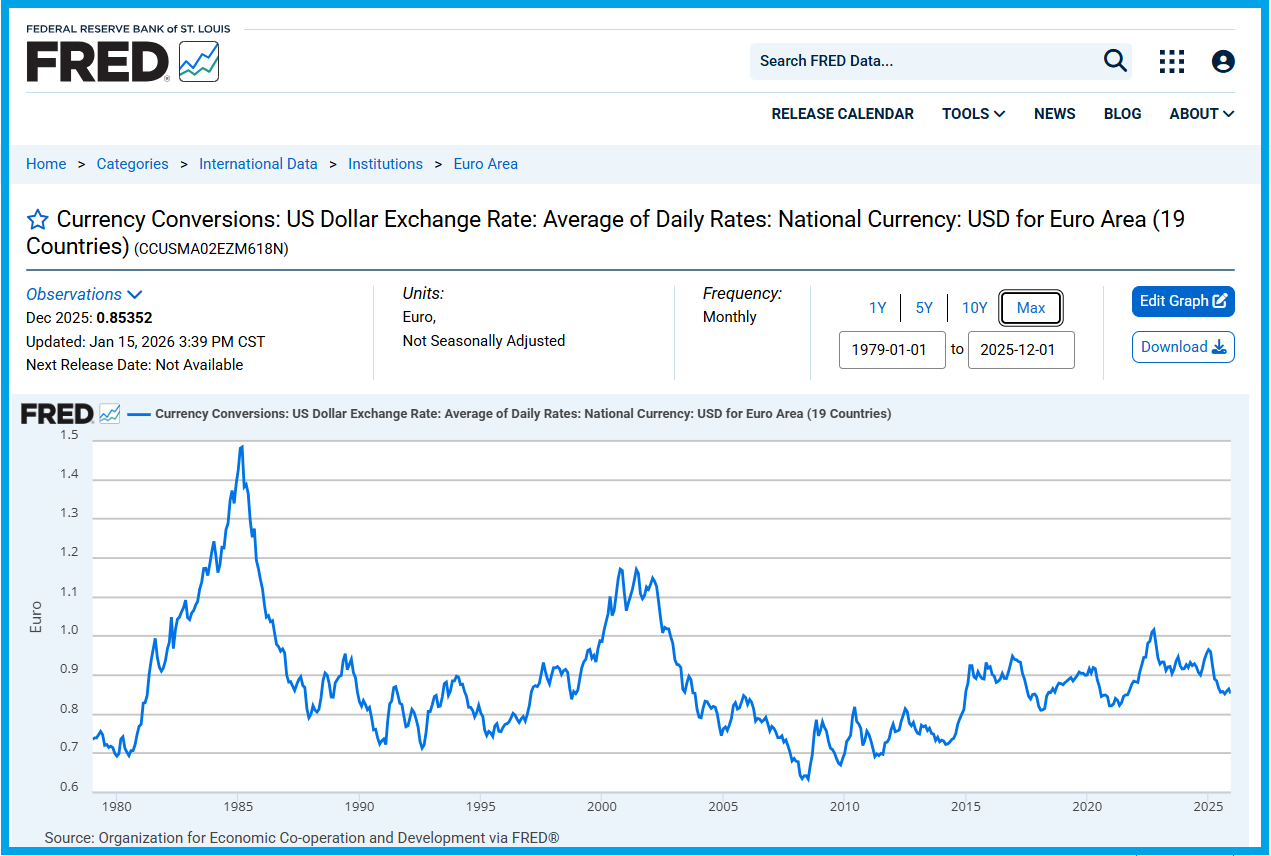Image resolution: width=1271 pixels, height=856 pixels.
Task: Open the user account icon
Action: click(1222, 61)
